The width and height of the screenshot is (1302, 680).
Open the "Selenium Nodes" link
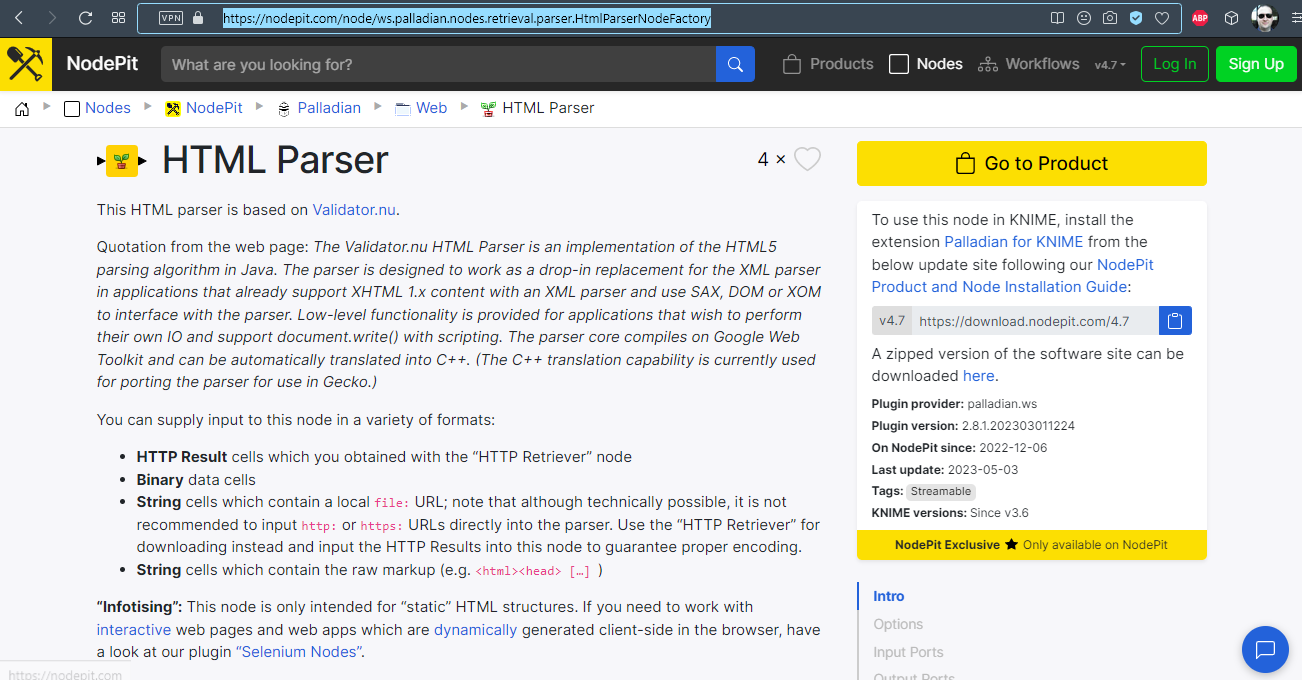pyautogui.click(x=298, y=652)
